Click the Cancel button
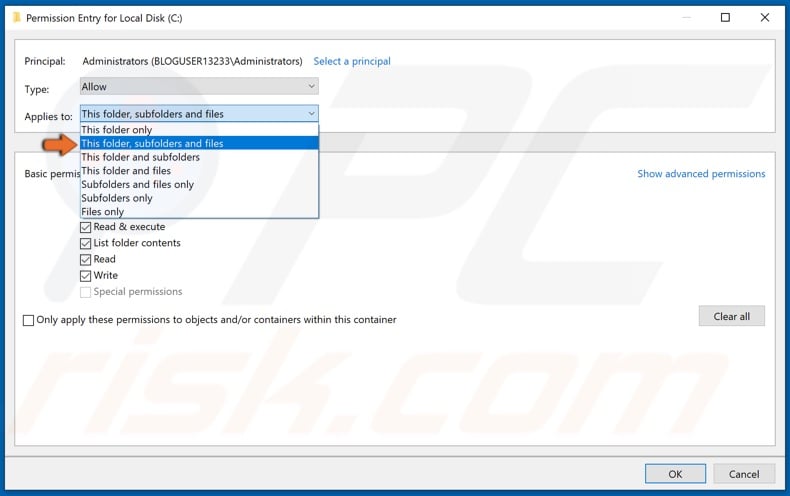This screenshot has width=790, height=496. click(x=744, y=474)
